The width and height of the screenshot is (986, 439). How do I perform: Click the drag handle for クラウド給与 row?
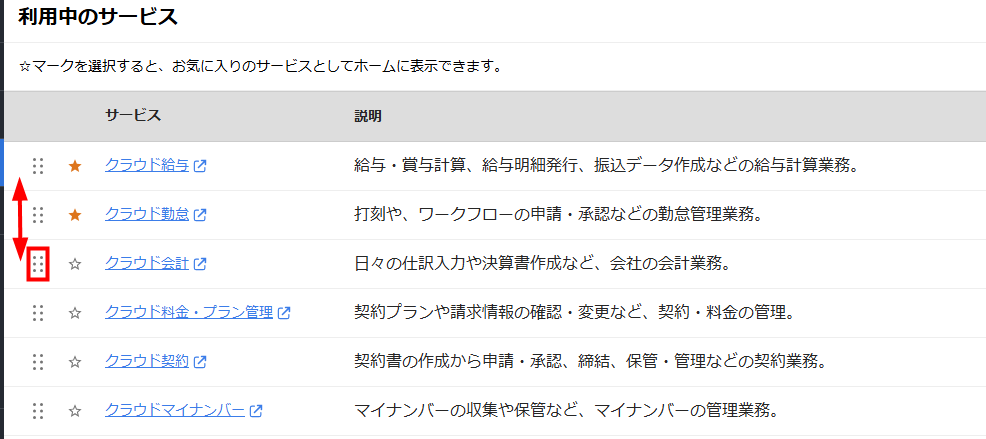[38, 166]
